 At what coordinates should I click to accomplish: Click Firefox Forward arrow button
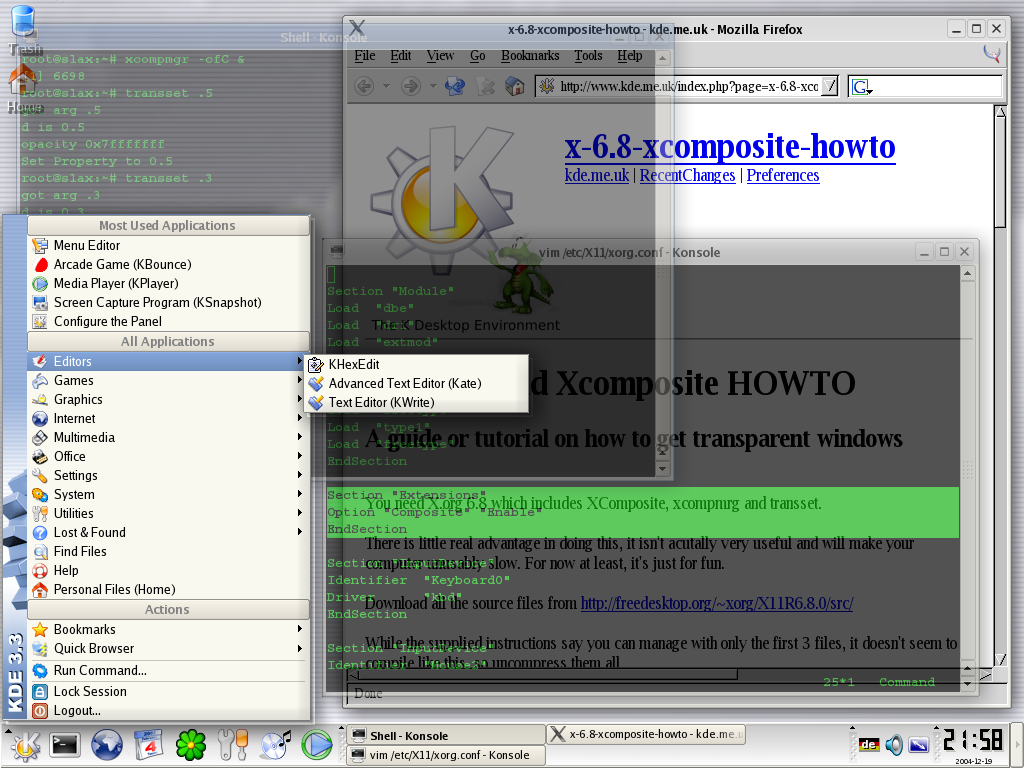[x=410, y=86]
